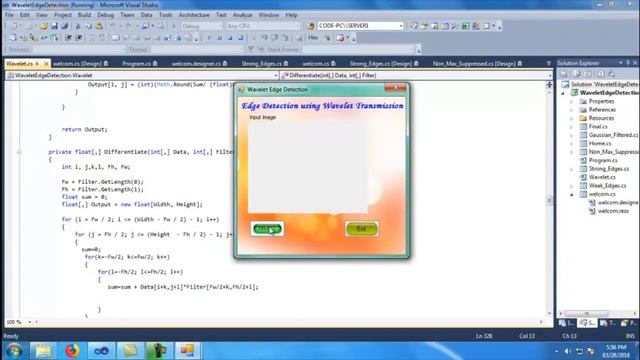Select Weak_Edges.cs in Solution Explorer
The width and height of the screenshot is (640, 360).
coord(607,186)
